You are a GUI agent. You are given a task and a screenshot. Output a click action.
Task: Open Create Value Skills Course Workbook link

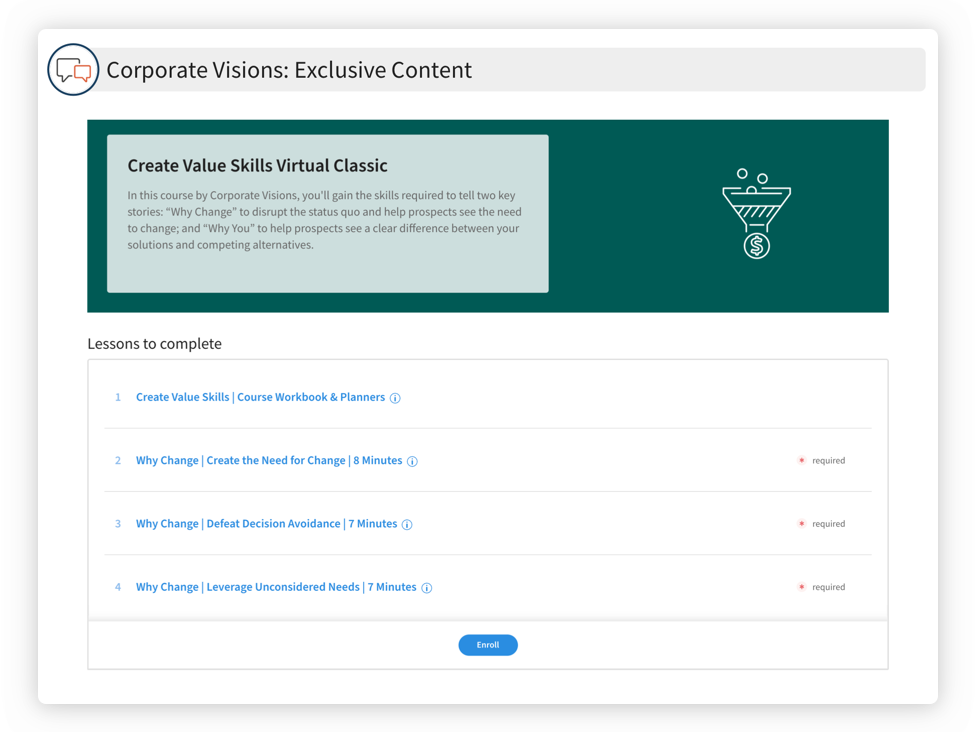coord(260,397)
